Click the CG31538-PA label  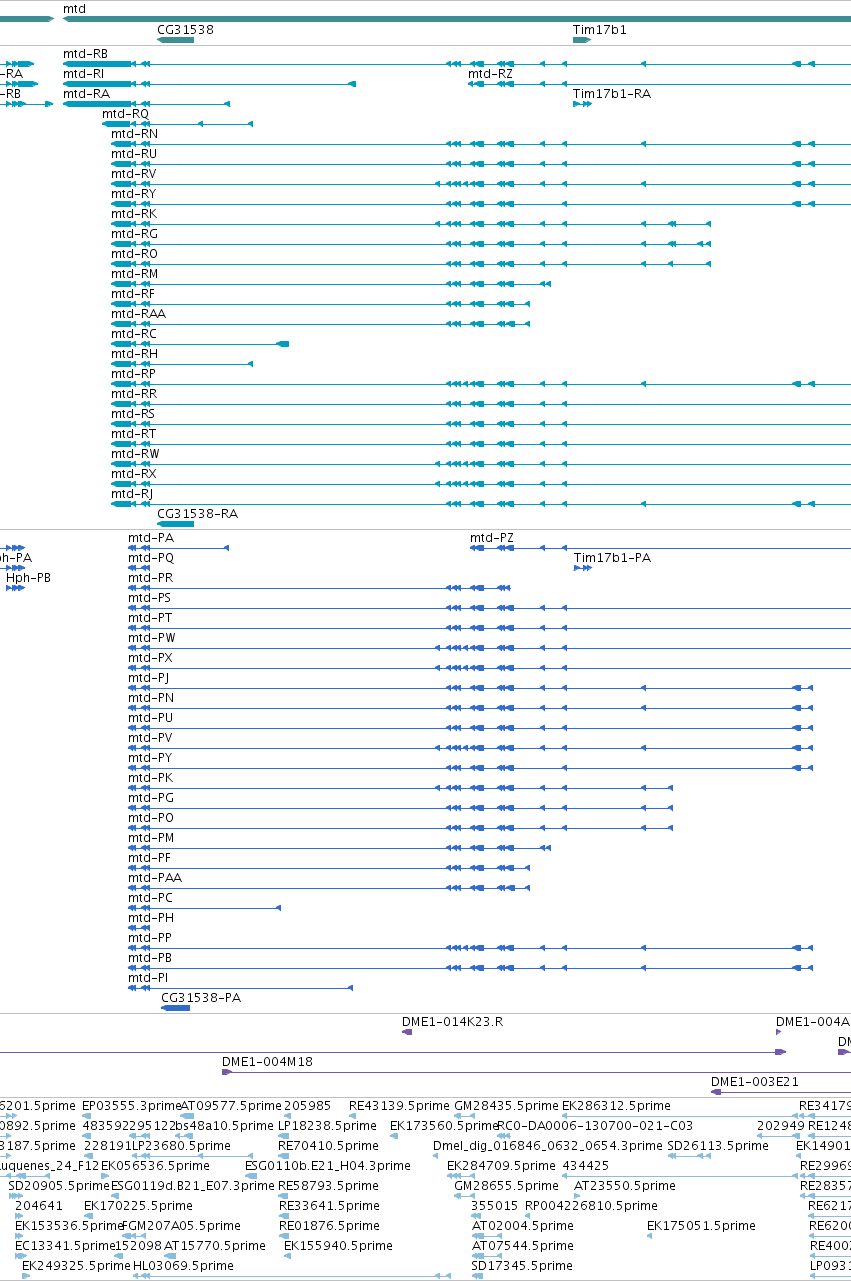click(201, 998)
